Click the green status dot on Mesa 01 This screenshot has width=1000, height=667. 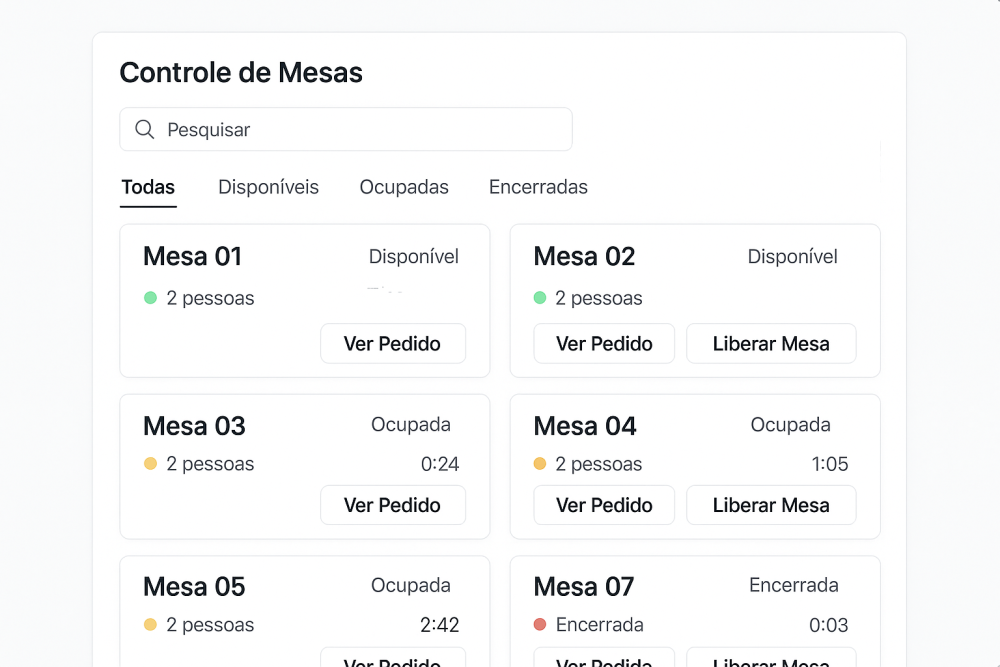coord(151,298)
